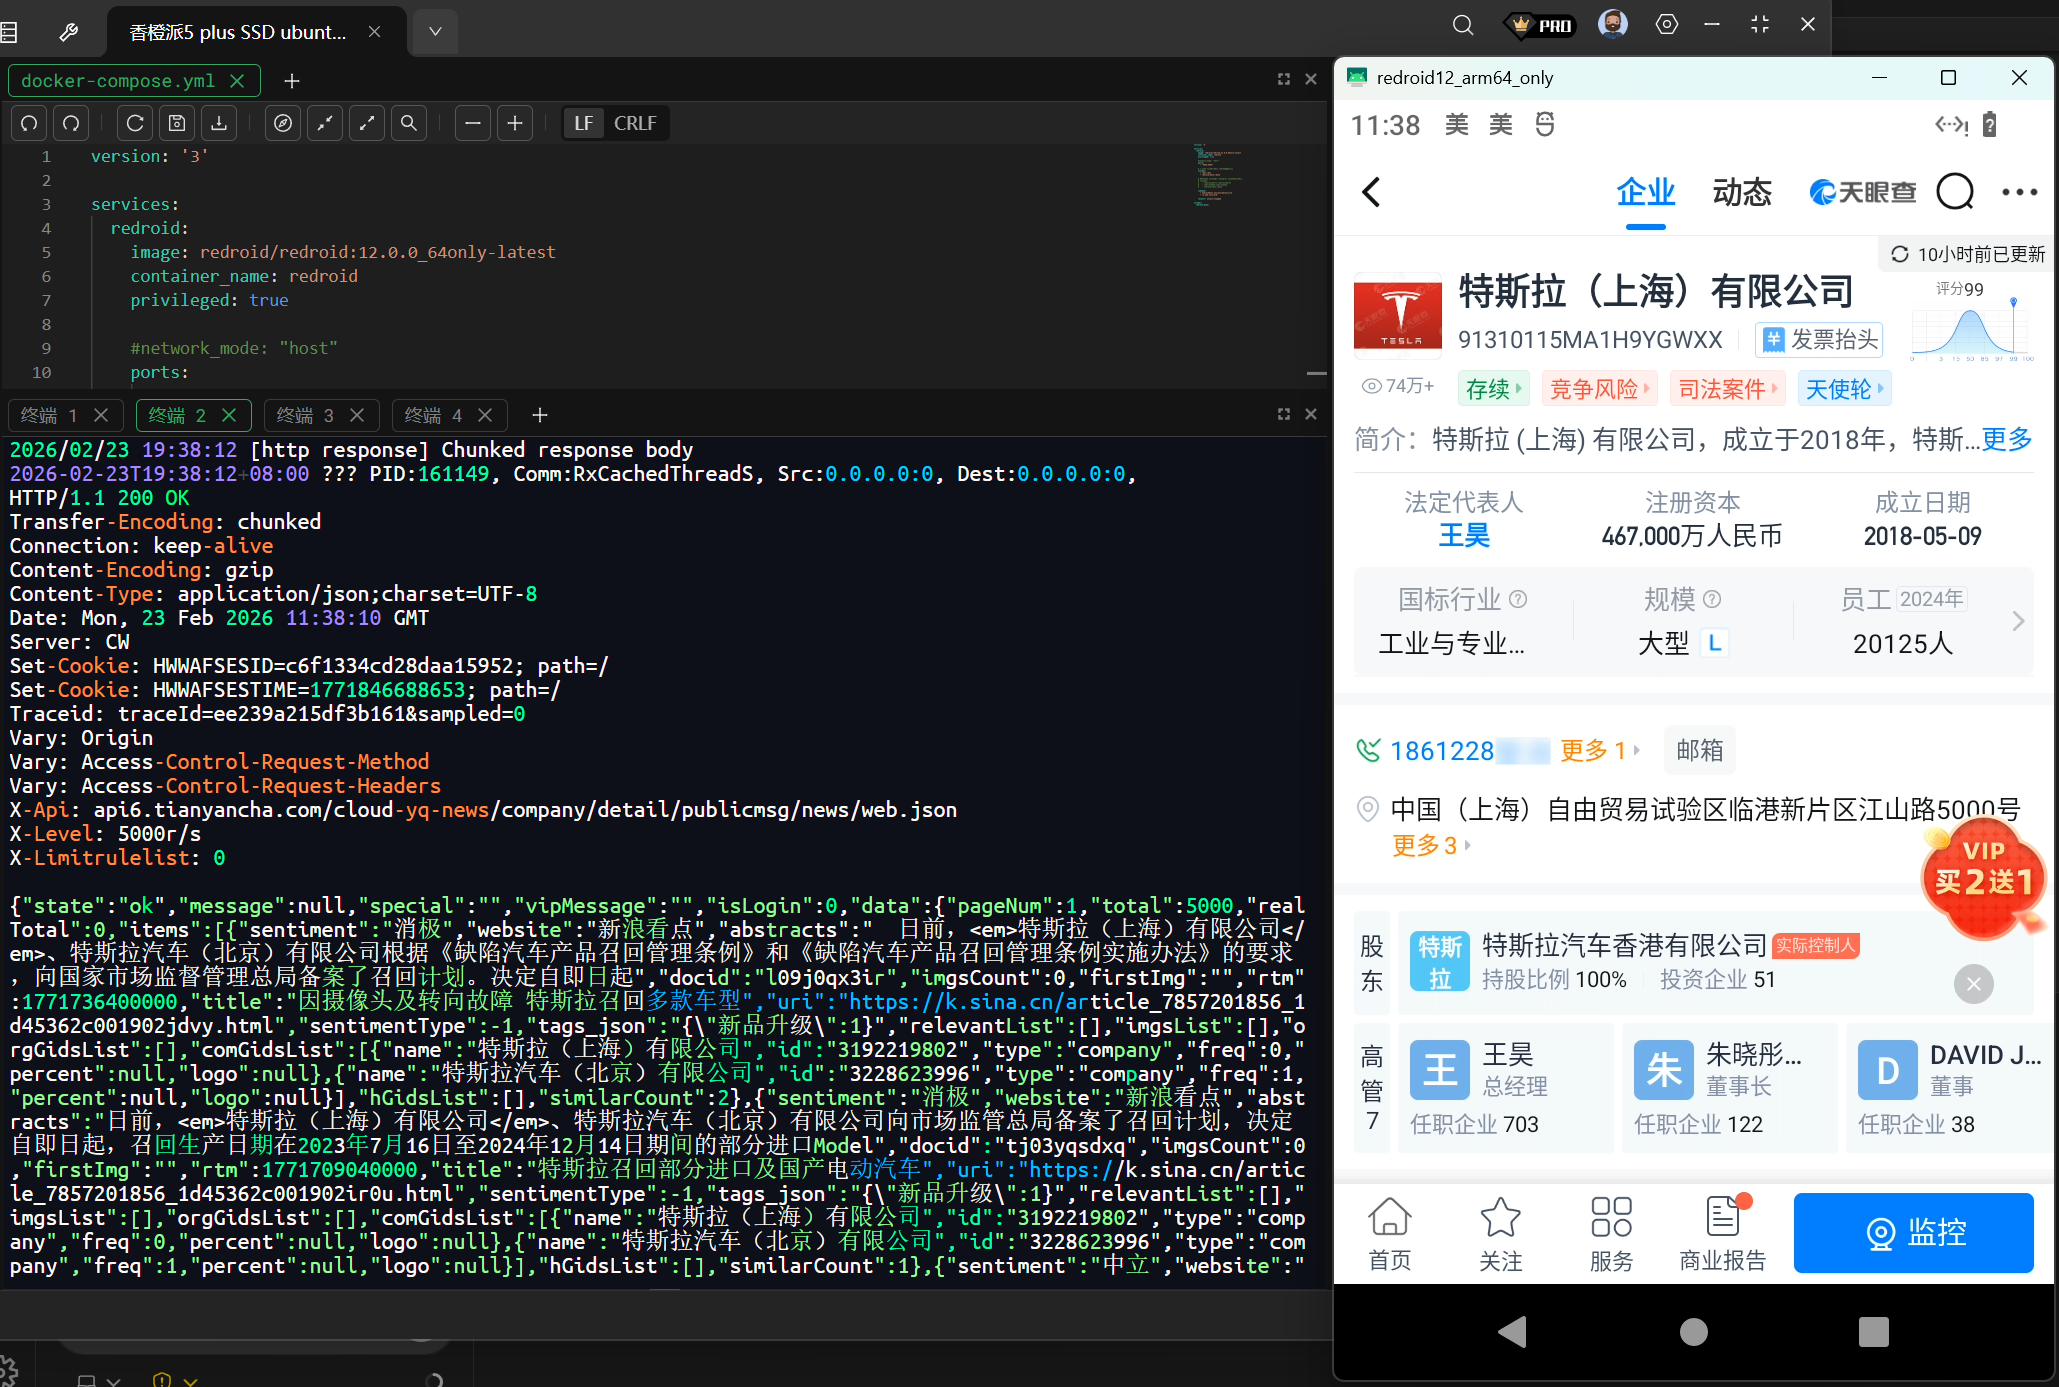Tap the Android recents navigation button
The width and height of the screenshot is (2059, 1387).
point(1873,1332)
